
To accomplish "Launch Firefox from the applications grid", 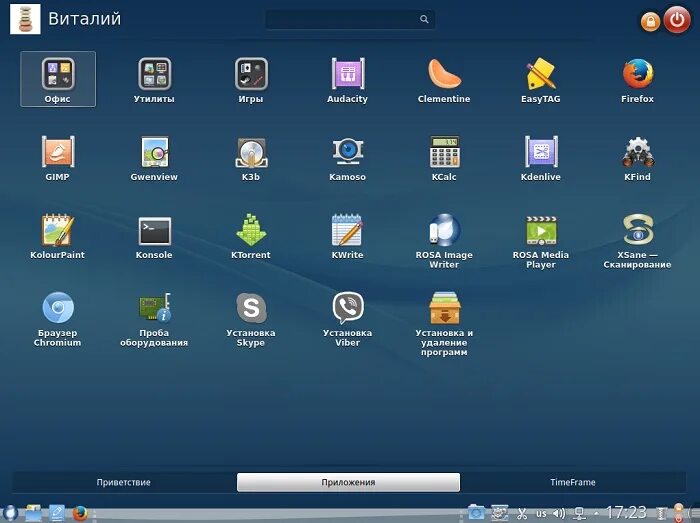I will point(638,79).
